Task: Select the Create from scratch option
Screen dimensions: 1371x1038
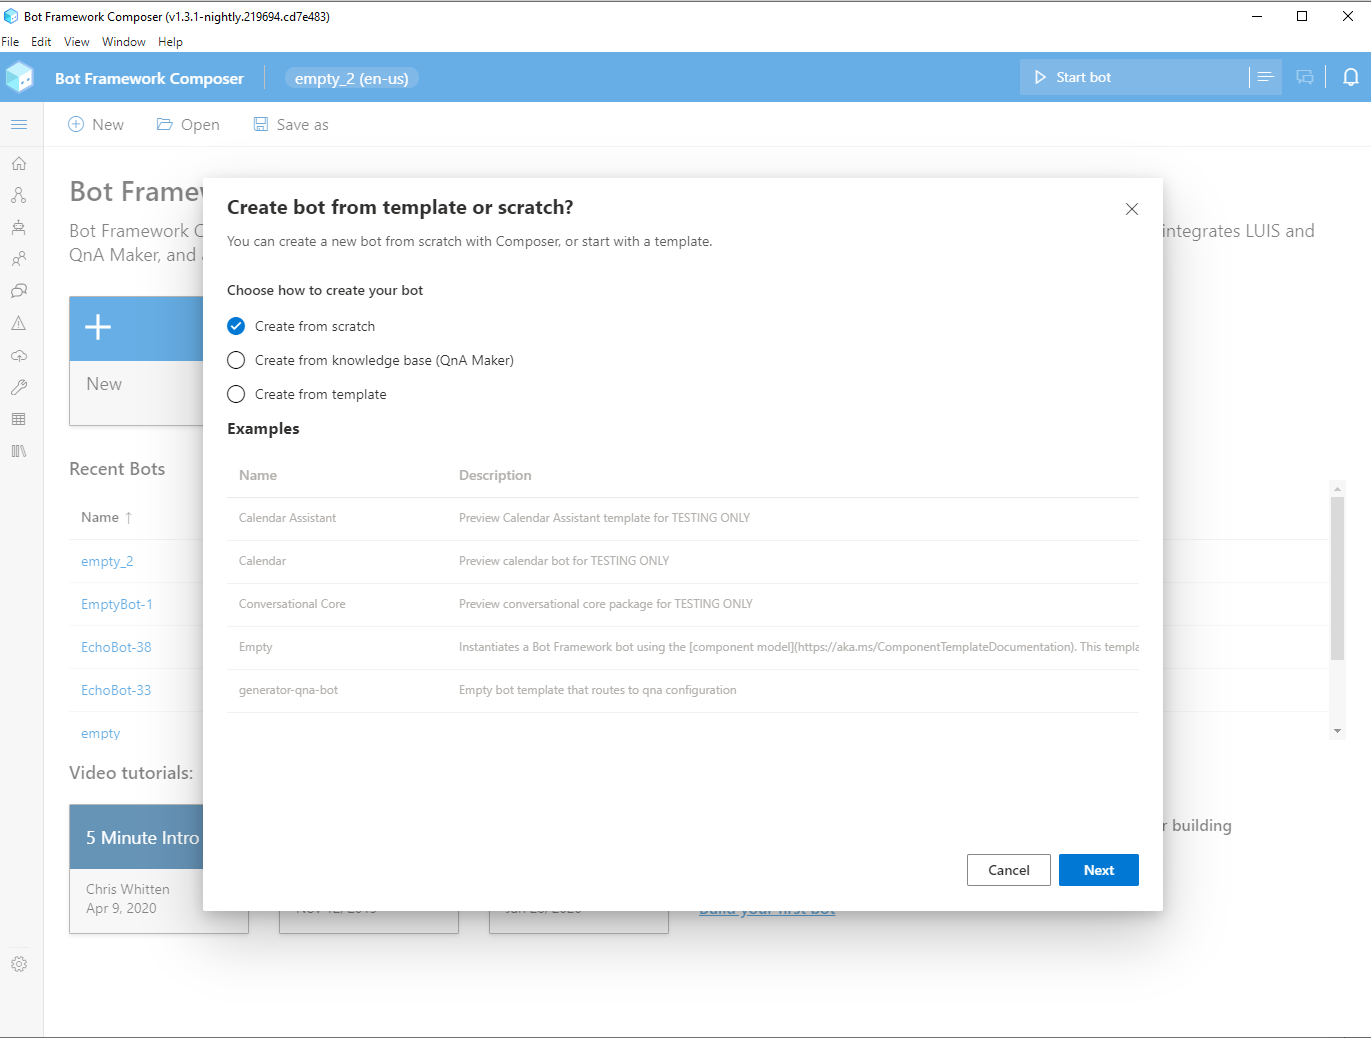Action: click(x=236, y=326)
